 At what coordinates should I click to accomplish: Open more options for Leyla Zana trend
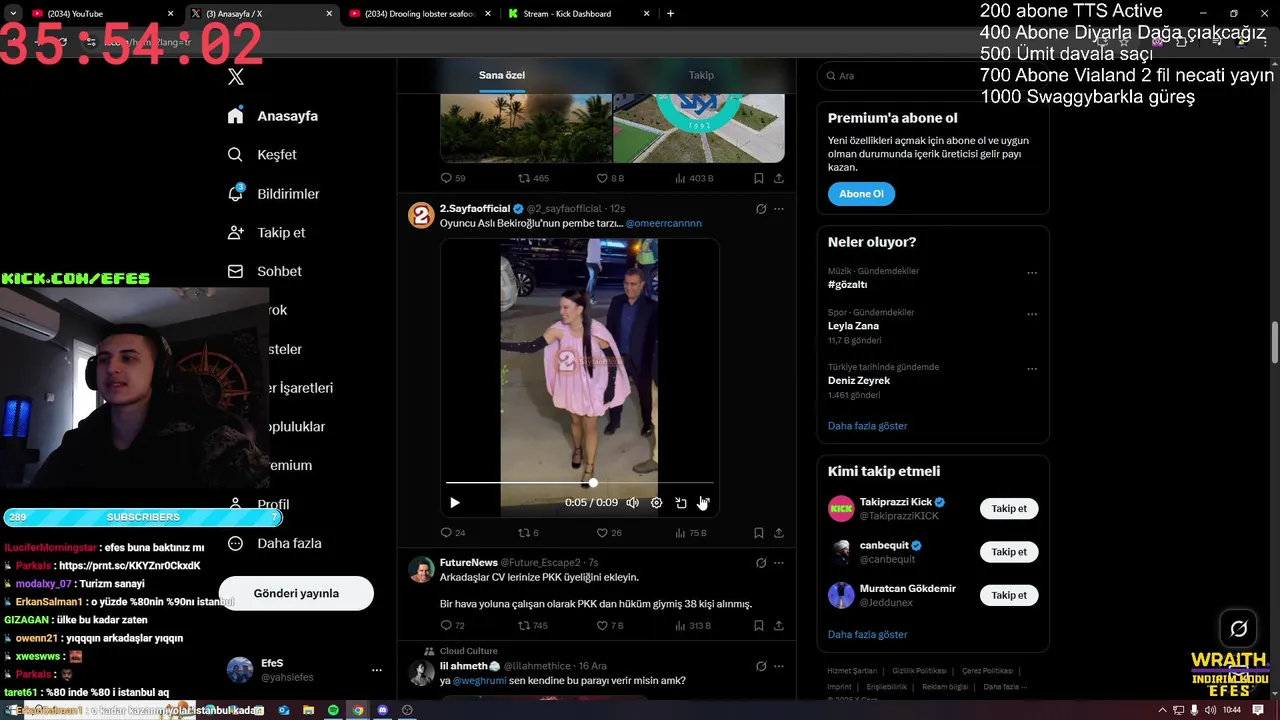click(1032, 314)
